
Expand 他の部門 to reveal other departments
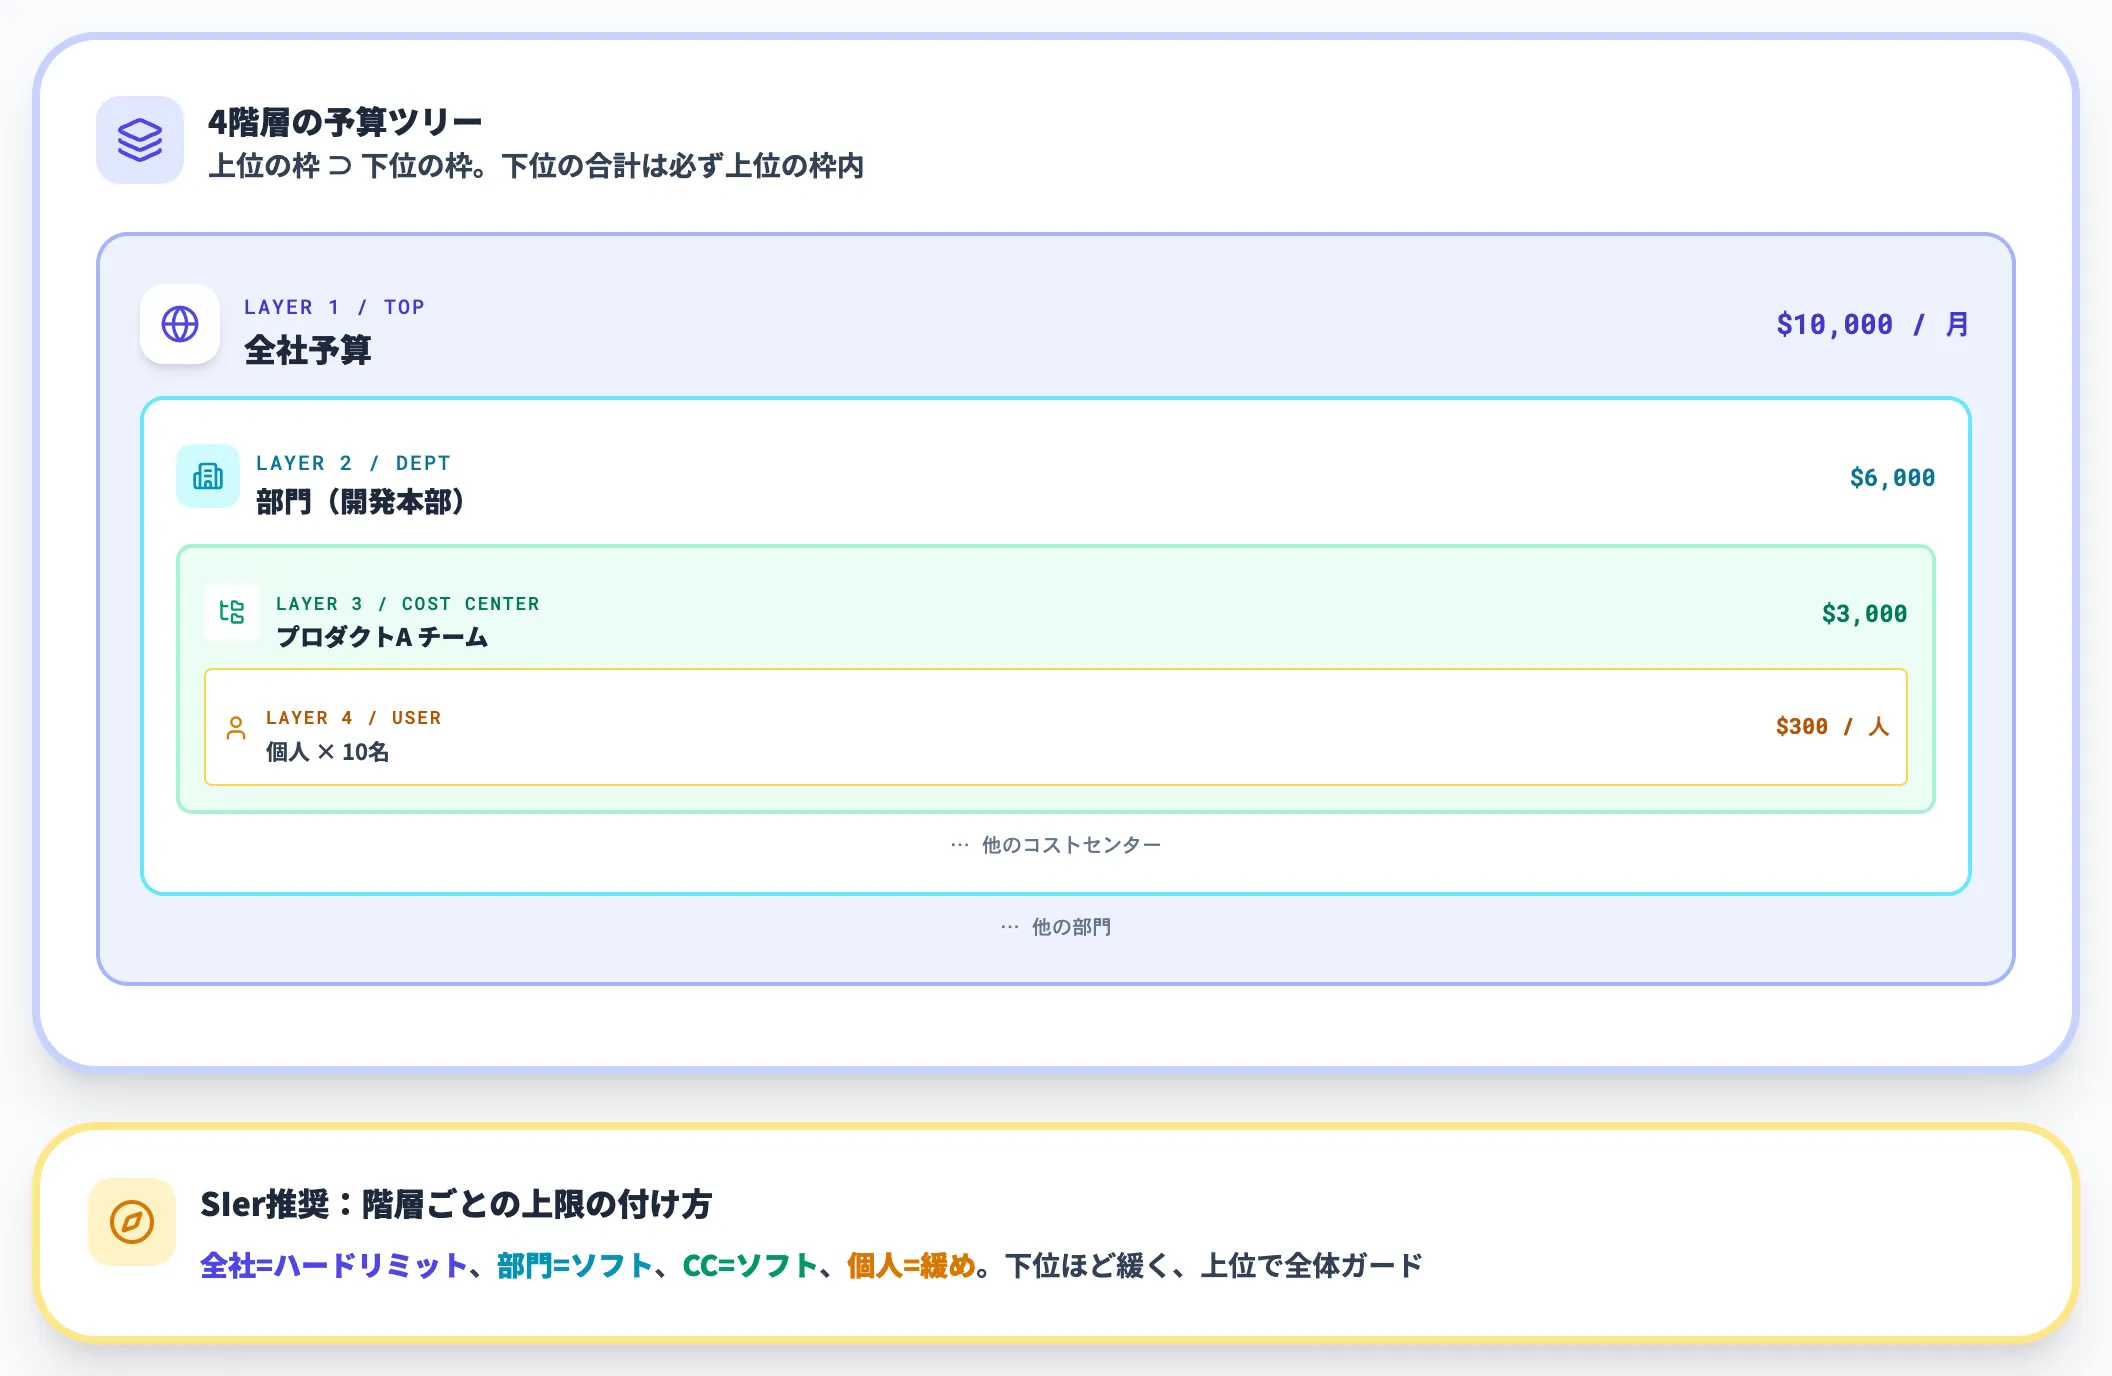click(1055, 927)
